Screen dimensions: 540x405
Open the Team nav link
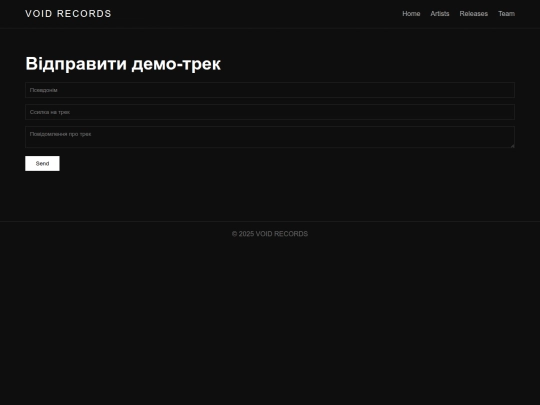click(506, 14)
